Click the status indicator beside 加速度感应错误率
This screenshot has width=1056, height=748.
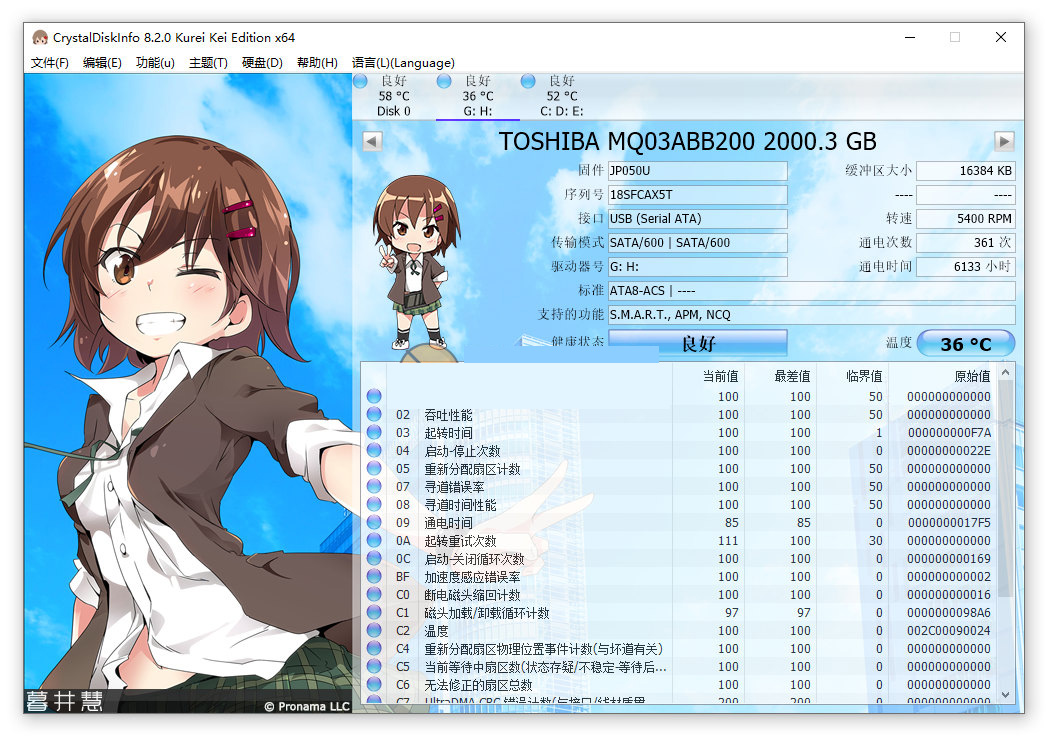tap(373, 576)
